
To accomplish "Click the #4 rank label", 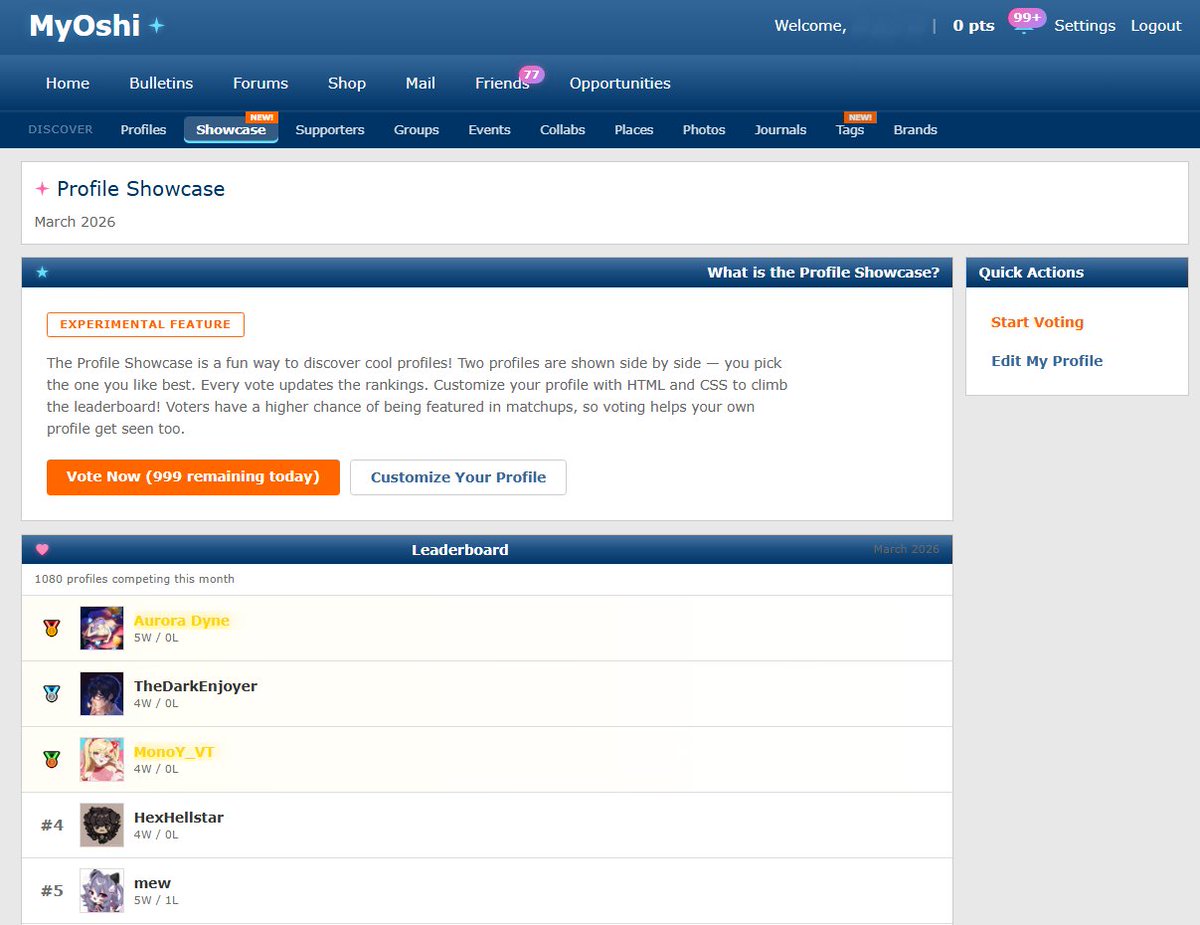I will (x=52, y=825).
